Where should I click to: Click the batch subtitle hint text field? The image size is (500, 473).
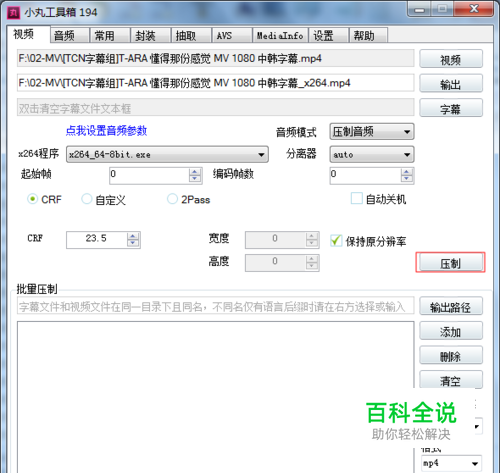tap(215, 306)
